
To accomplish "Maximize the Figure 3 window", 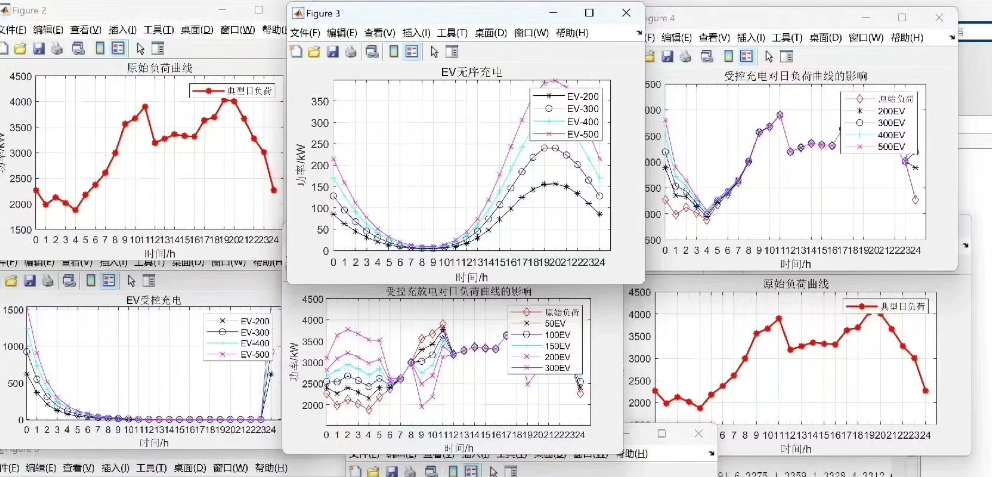I will click(x=589, y=13).
